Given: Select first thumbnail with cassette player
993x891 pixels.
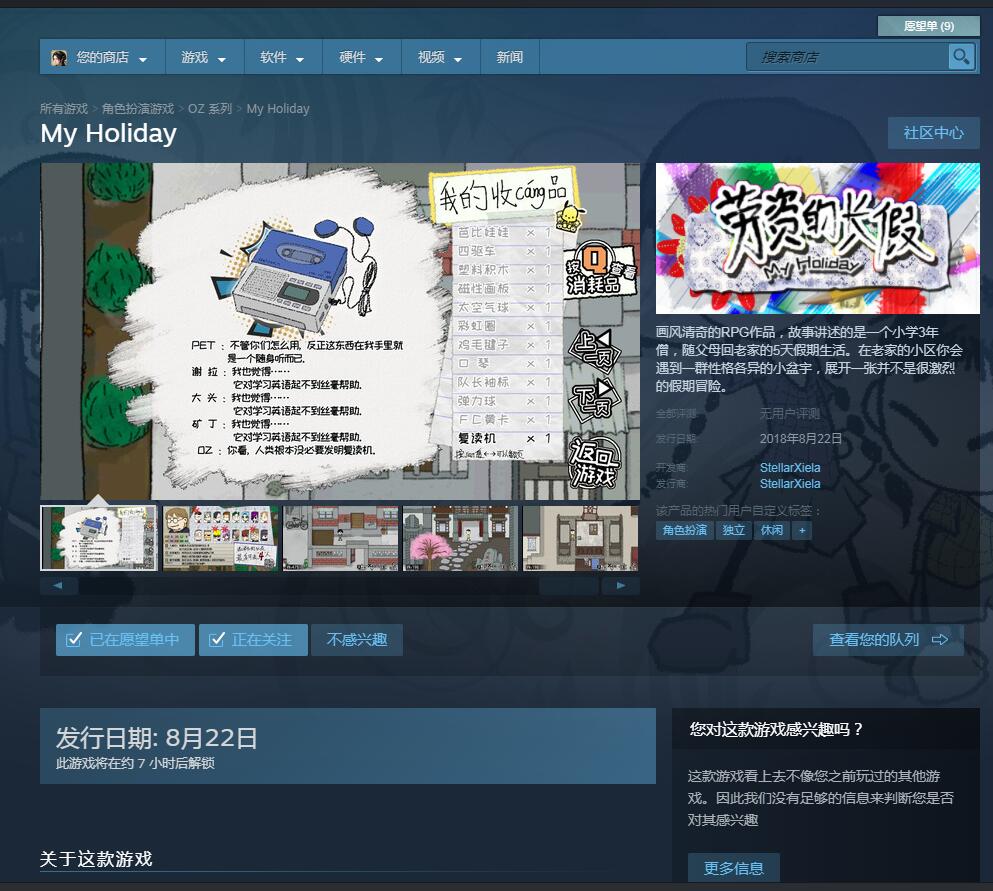Looking at the screenshot, I should pyautogui.click(x=99, y=538).
